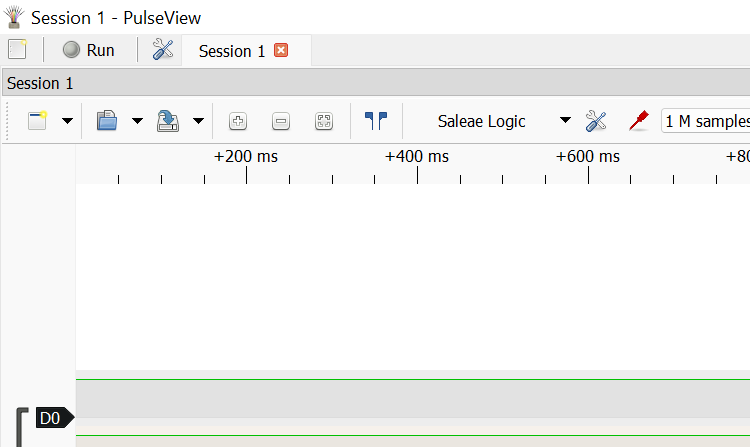Open settings wrench icon beside Run
The width and height of the screenshot is (750, 447).
pos(163,50)
